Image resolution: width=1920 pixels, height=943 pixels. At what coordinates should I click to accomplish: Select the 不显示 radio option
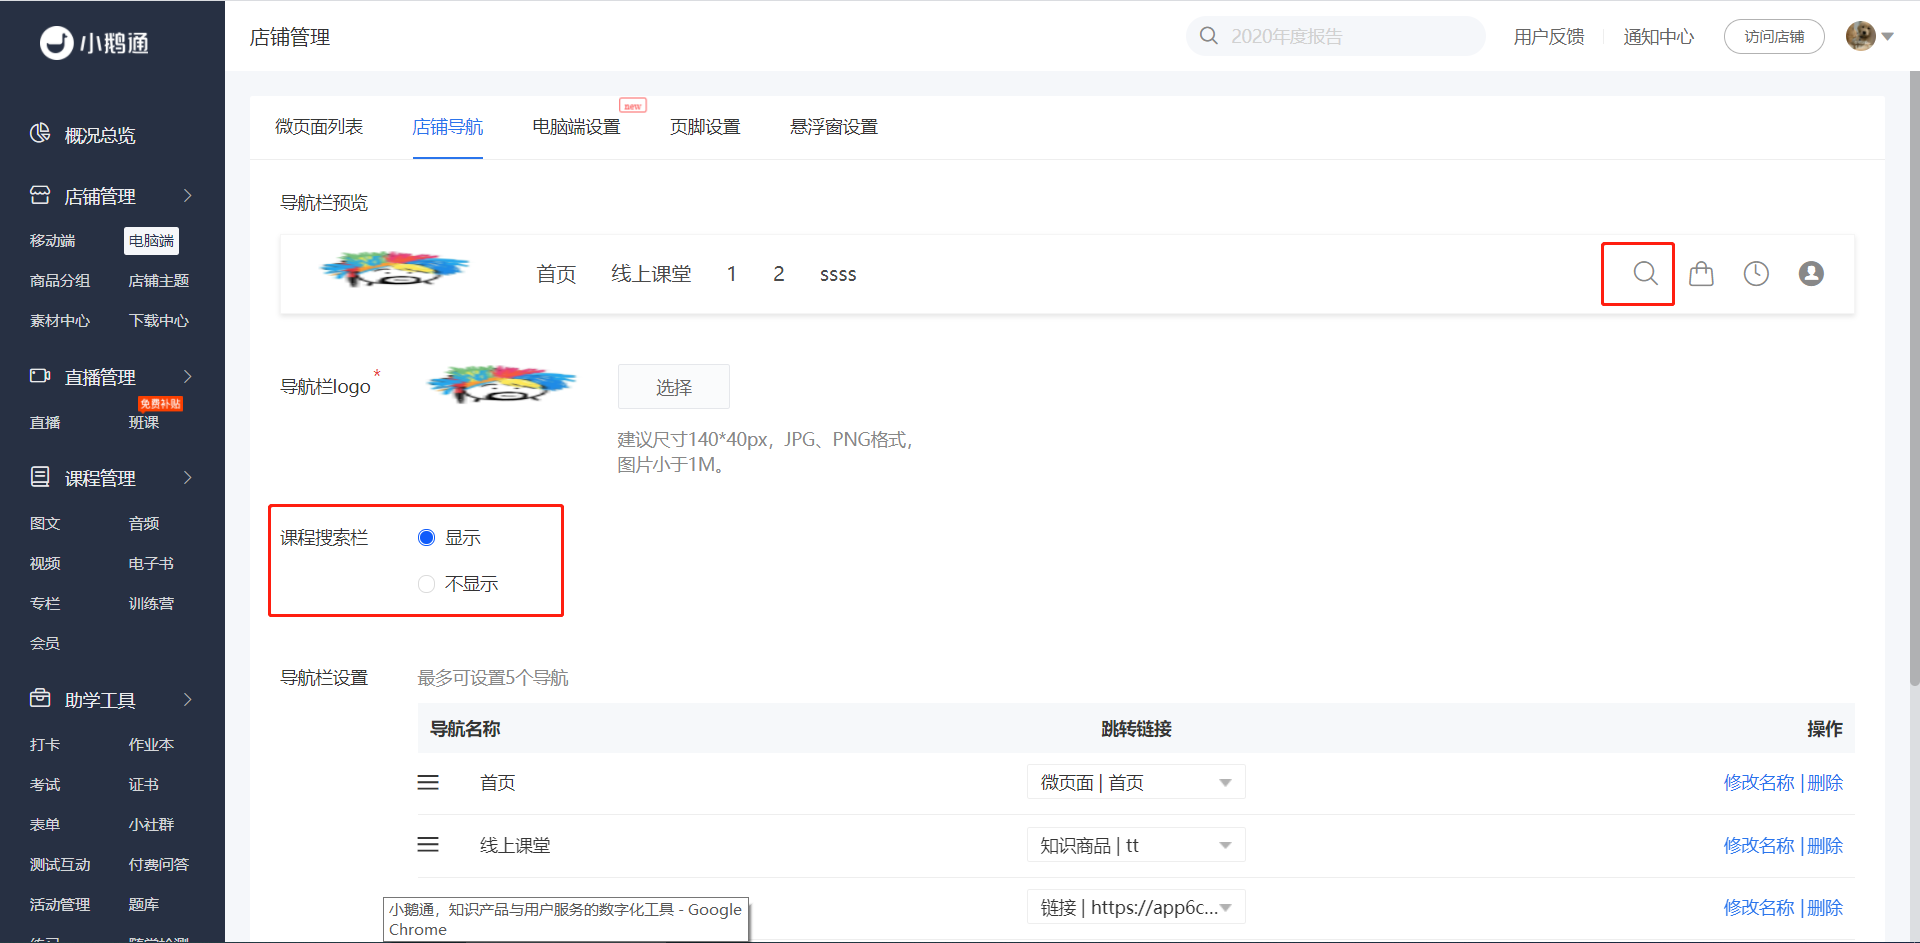click(426, 584)
